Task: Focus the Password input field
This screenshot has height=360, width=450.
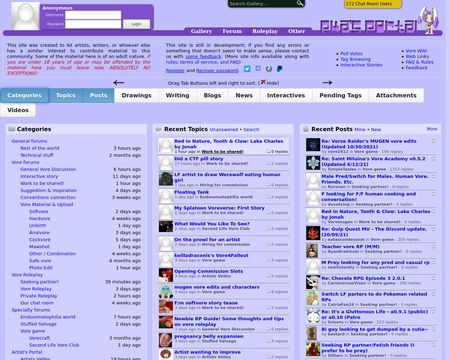Action: 93,24
